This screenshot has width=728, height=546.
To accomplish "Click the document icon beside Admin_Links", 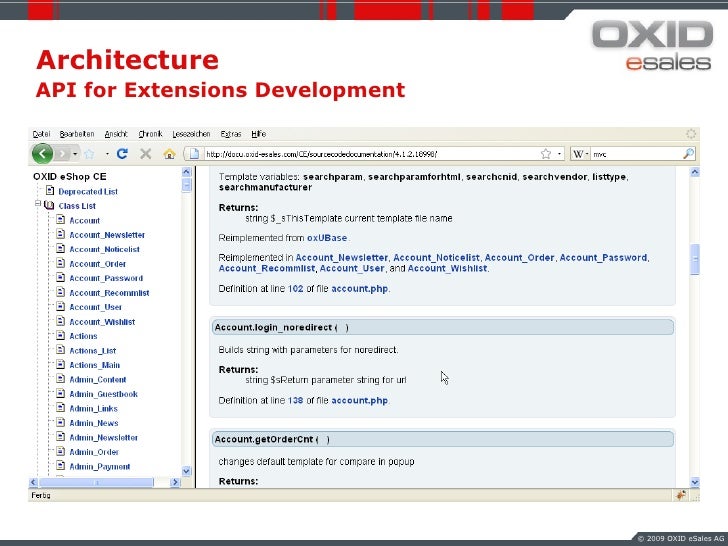I will 60,408.
